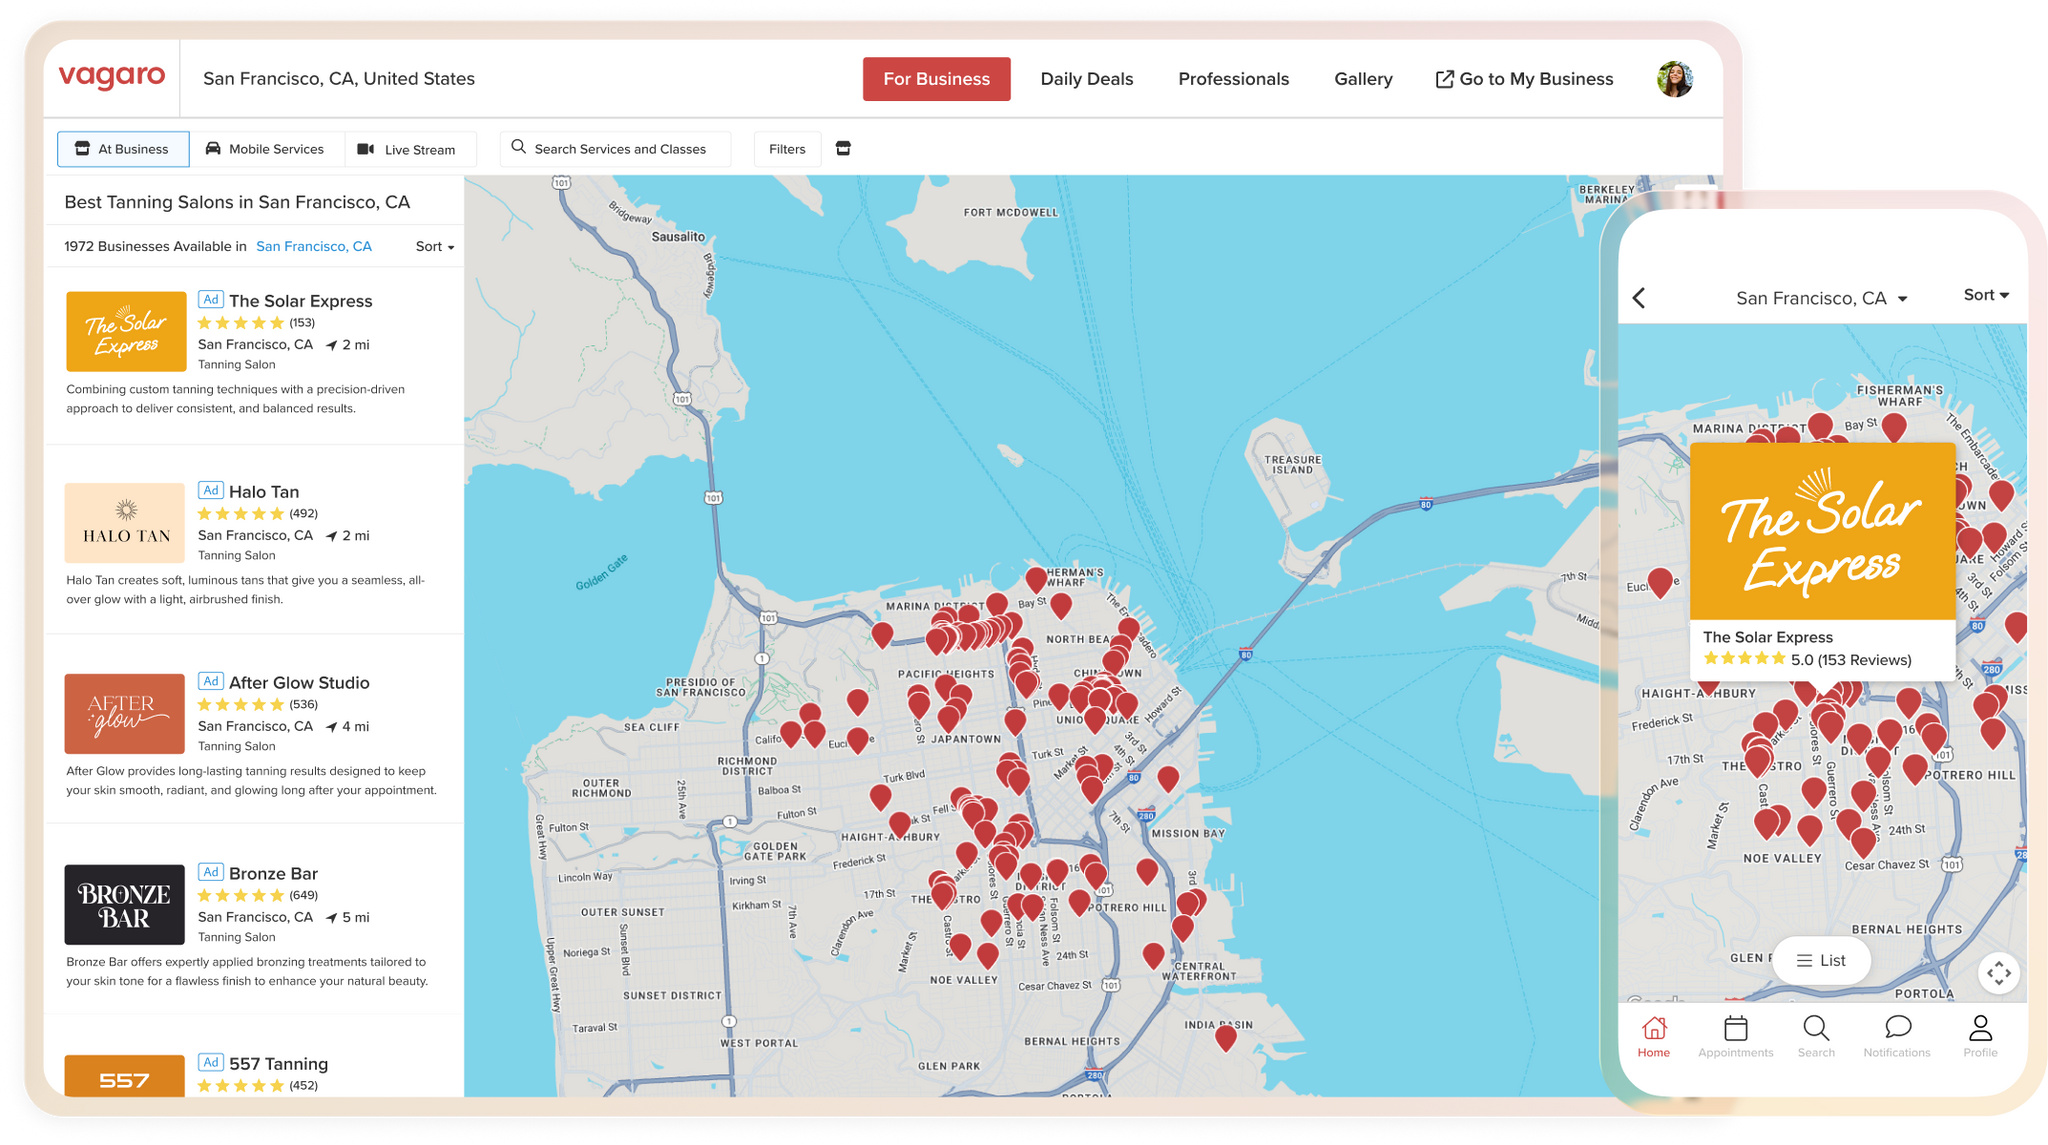The height and width of the screenshot is (1145, 2048).
Task: Select the Mobile Services tab
Action: click(266, 149)
